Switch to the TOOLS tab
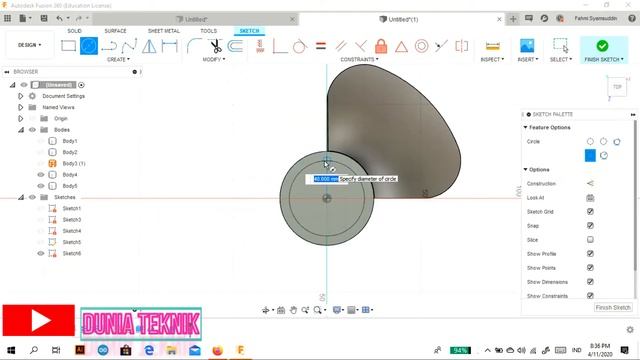Screen dimensions: 640x360 (209, 31)
